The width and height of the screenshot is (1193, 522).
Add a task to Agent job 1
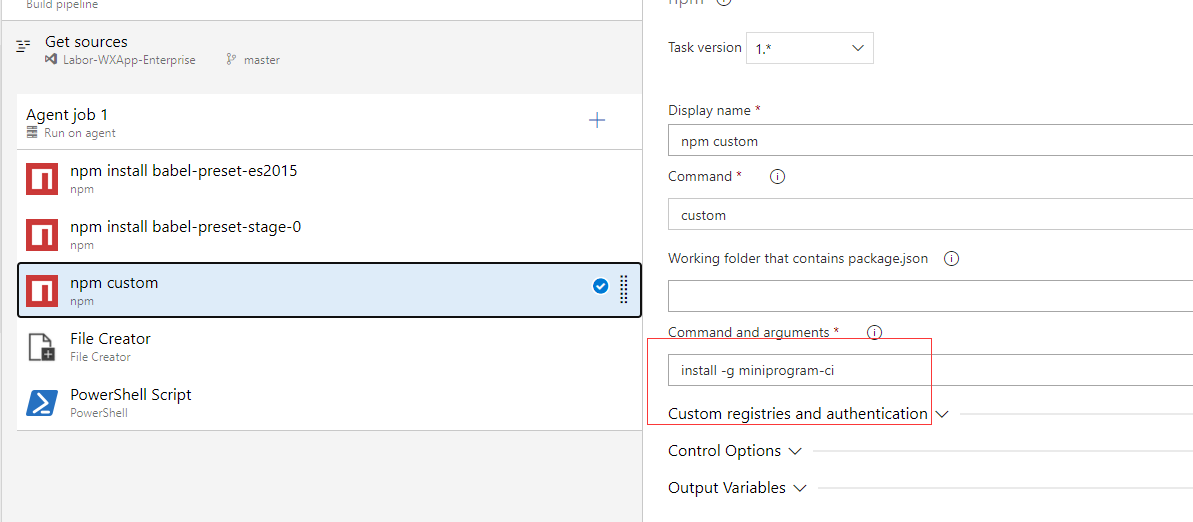click(597, 120)
